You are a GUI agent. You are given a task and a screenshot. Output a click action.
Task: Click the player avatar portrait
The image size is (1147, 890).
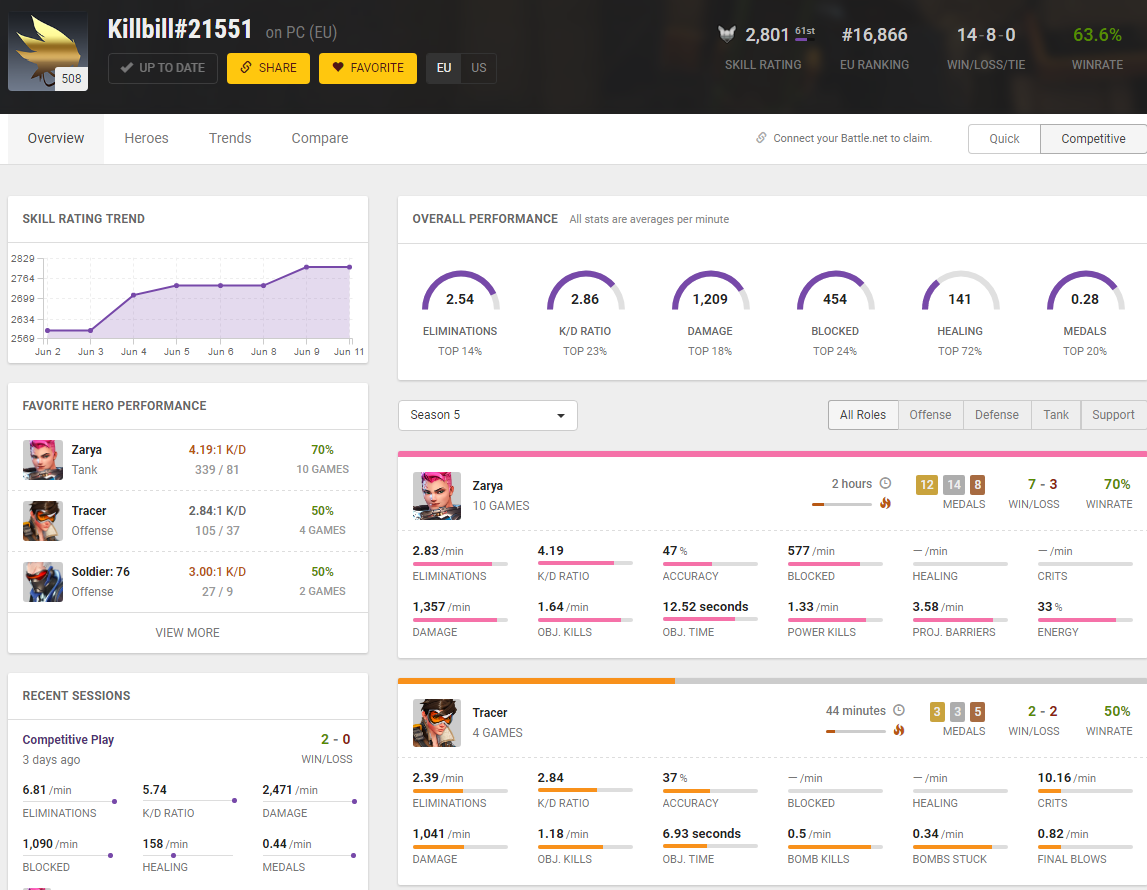[x=48, y=50]
